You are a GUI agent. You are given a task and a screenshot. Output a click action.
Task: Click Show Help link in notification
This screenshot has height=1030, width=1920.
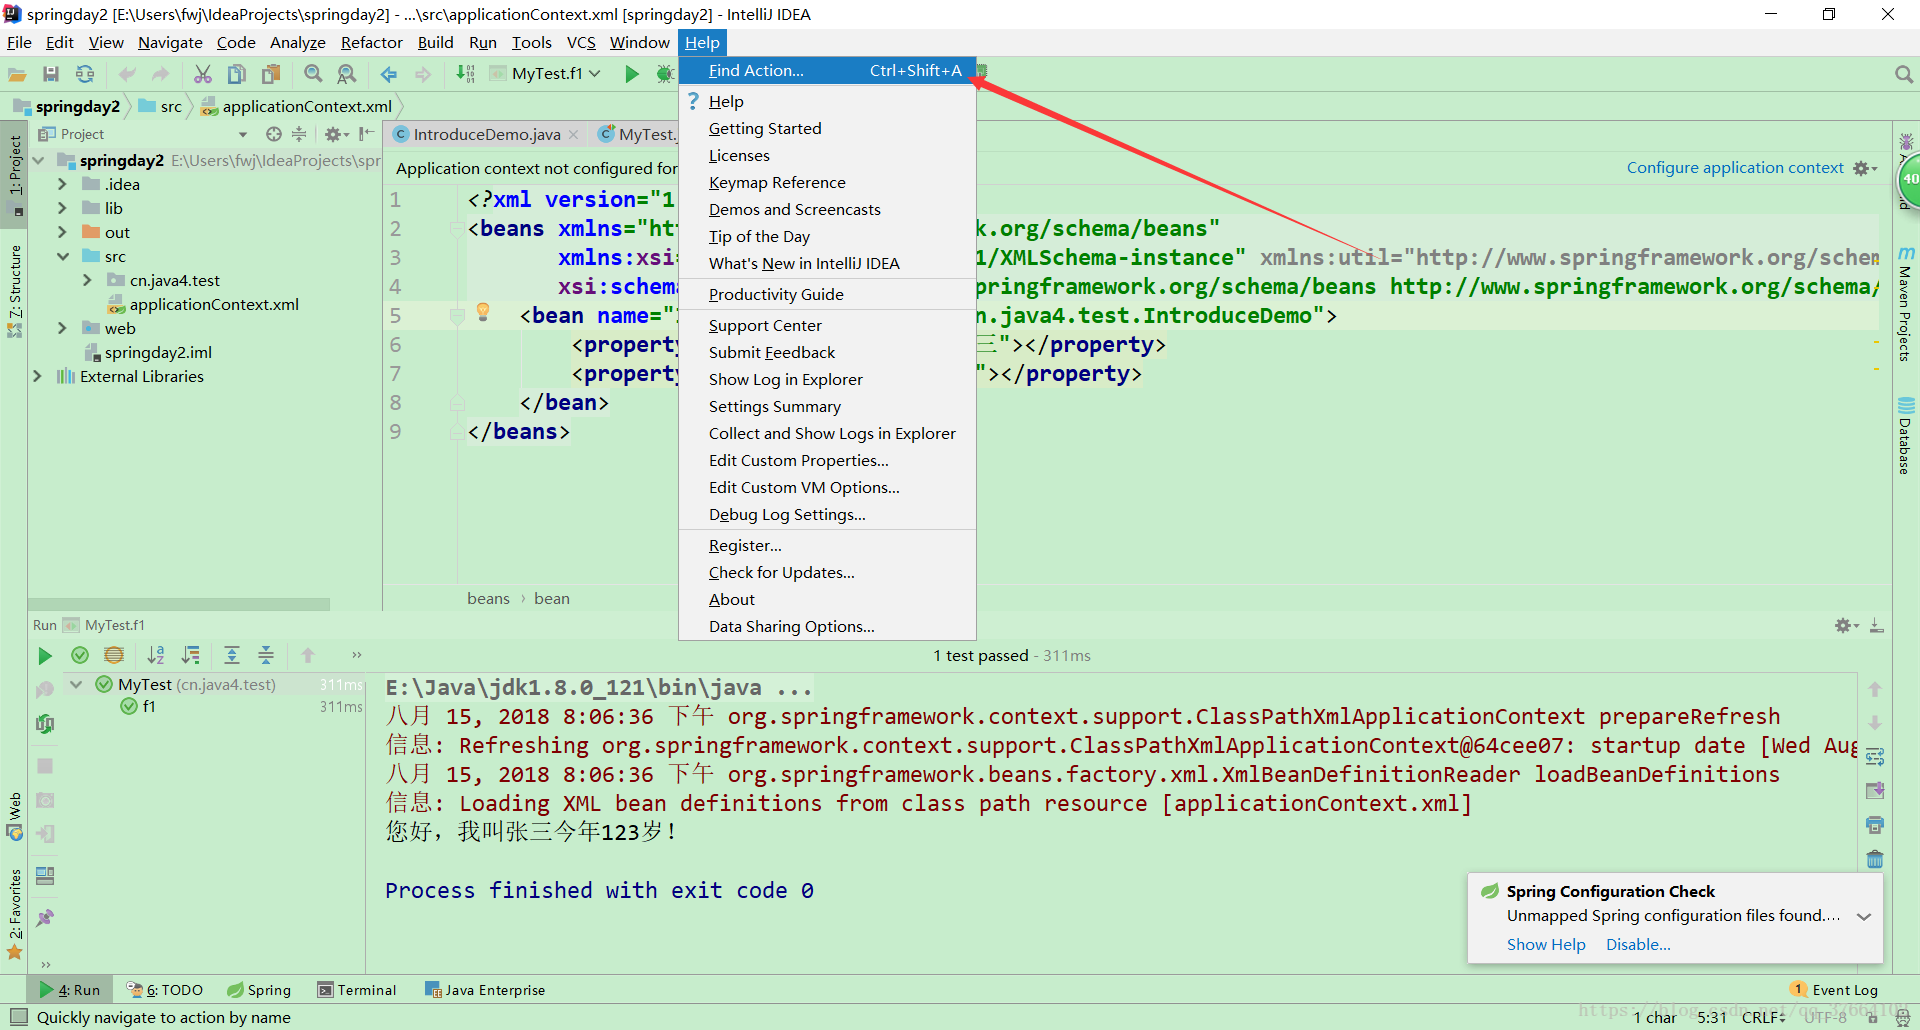point(1546,945)
